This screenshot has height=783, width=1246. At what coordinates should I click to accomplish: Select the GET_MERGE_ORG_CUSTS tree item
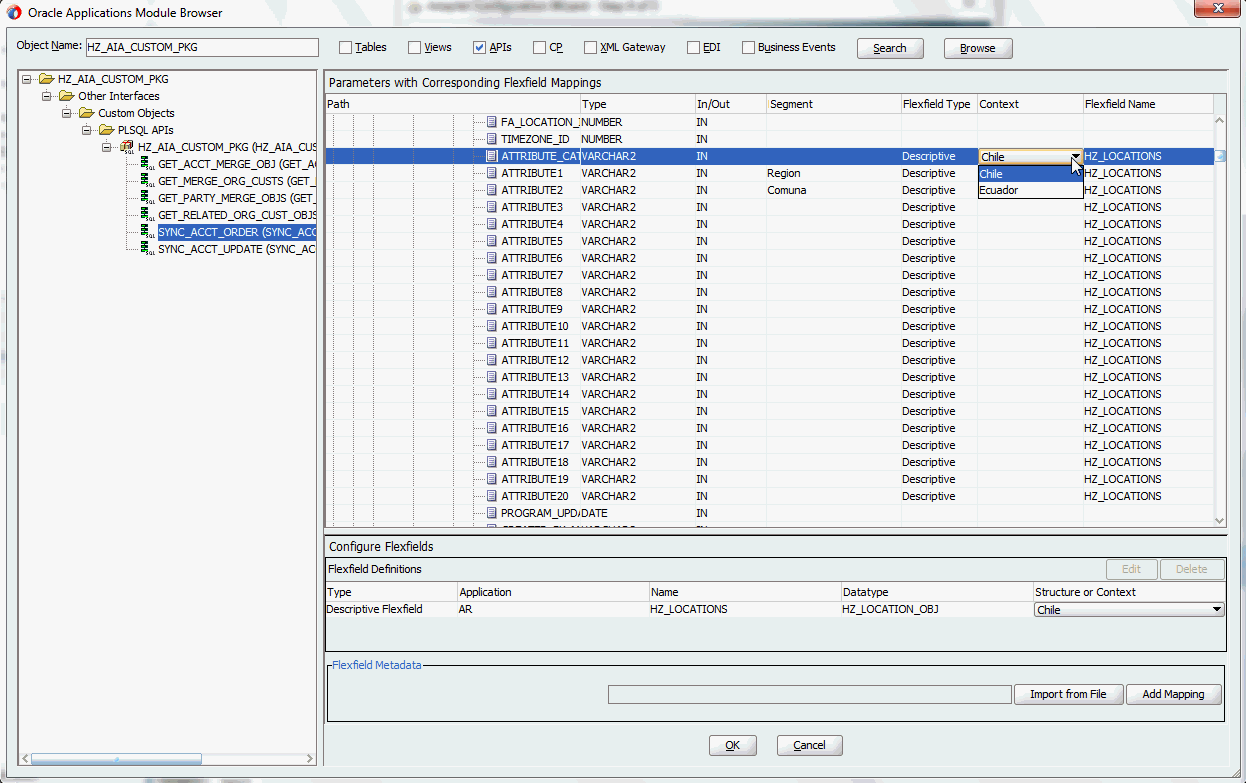[x=237, y=181]
